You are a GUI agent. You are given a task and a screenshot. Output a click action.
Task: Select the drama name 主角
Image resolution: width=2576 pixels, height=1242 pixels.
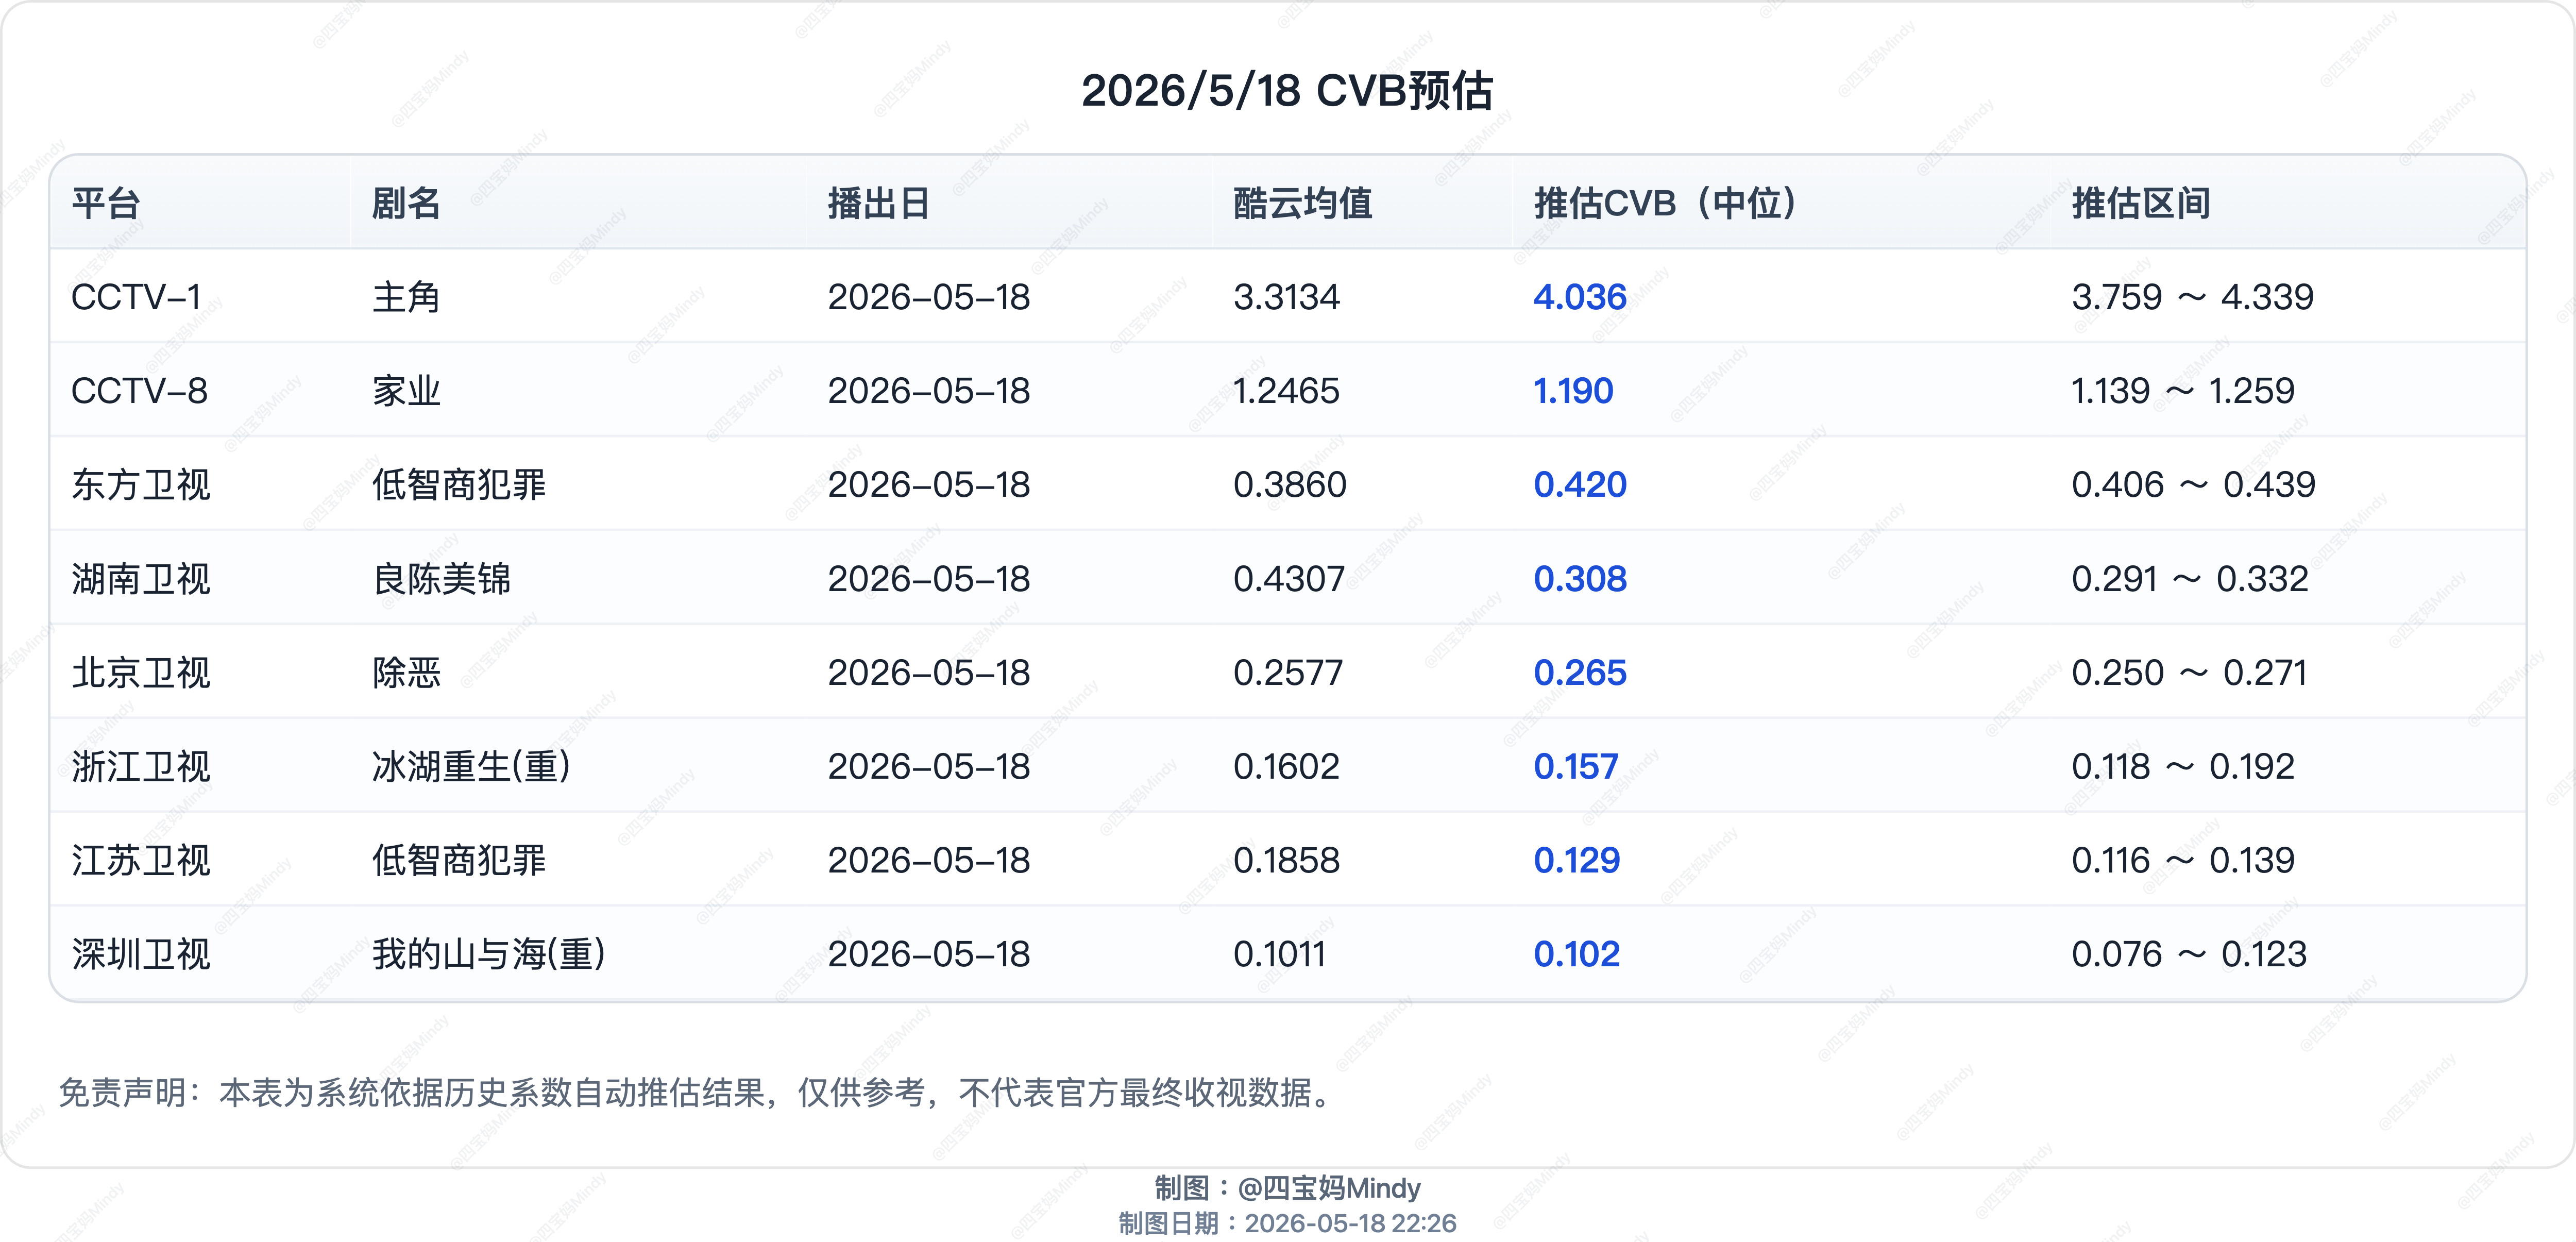(406, 297)
